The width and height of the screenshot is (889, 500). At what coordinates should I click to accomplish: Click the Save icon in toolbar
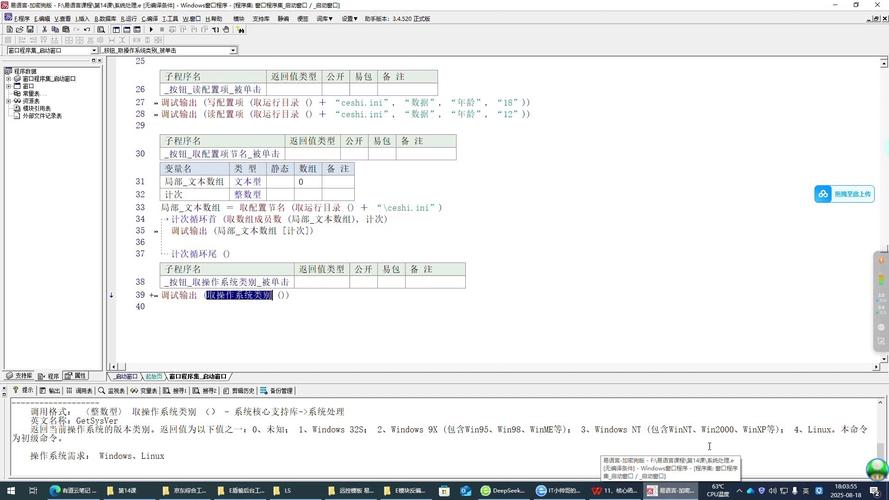tap(30, 30)
